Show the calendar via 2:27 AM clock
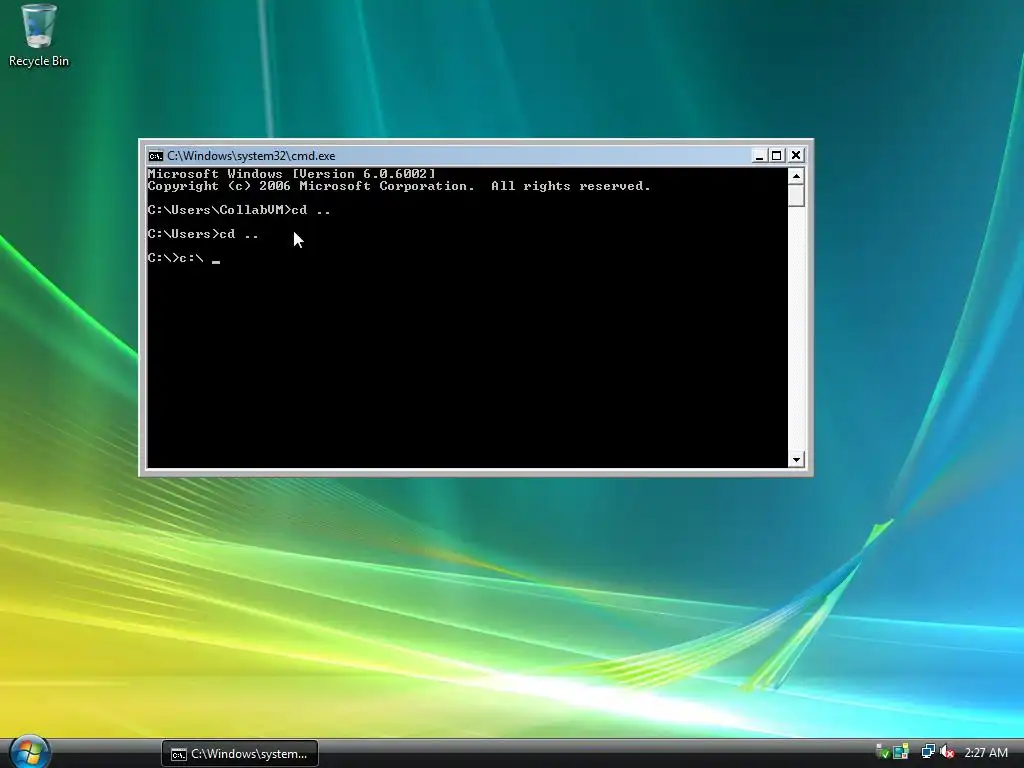The width and height of the screenshot is (1024, 768). (985, 753)
